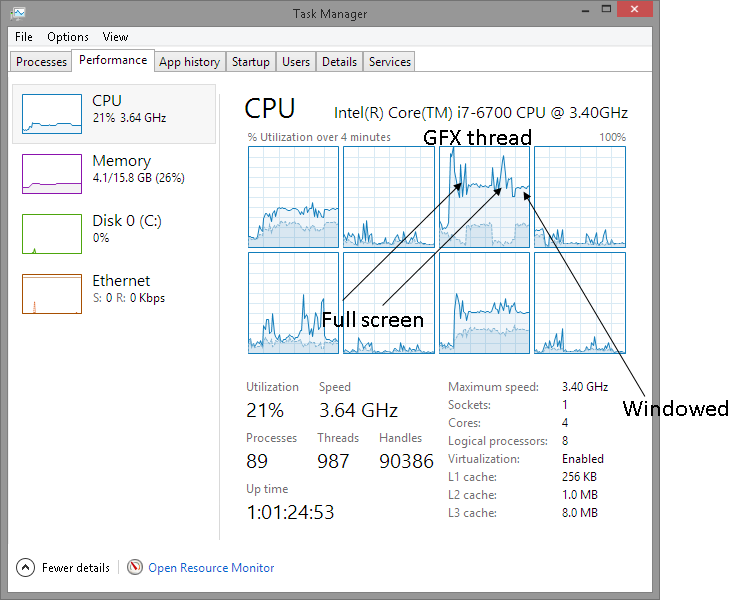Click the Fewer details button label
This screenshot has width=745, height=600.
76,568
